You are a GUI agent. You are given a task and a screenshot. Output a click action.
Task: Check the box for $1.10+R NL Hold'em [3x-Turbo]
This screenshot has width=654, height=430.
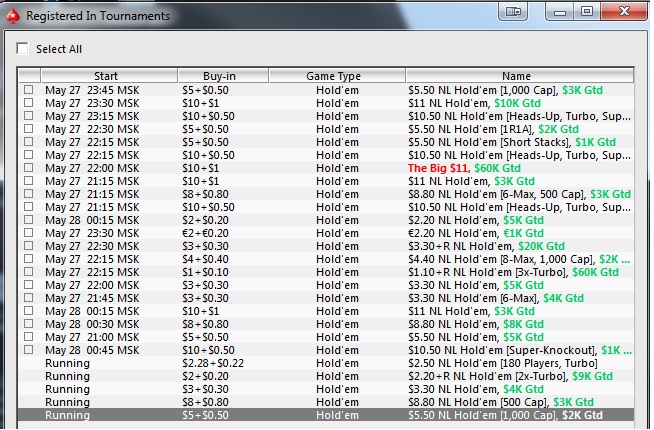(x=28, y=272)
